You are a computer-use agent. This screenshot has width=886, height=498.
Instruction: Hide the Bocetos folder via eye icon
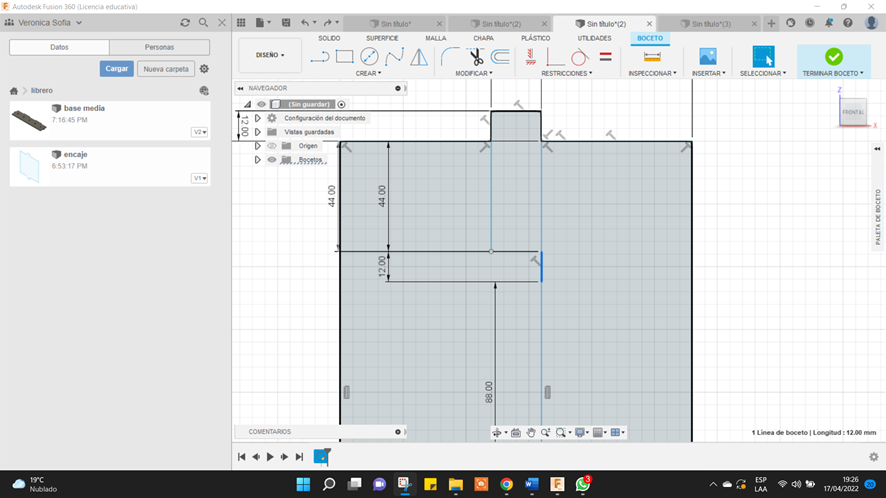(x=272, y=160)
